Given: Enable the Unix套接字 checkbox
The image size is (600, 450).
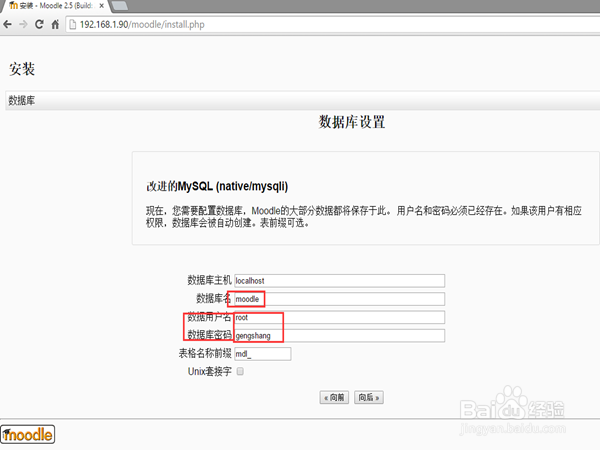Looking at the screenshot, I should pyautogui.click(x=240, y=371).
